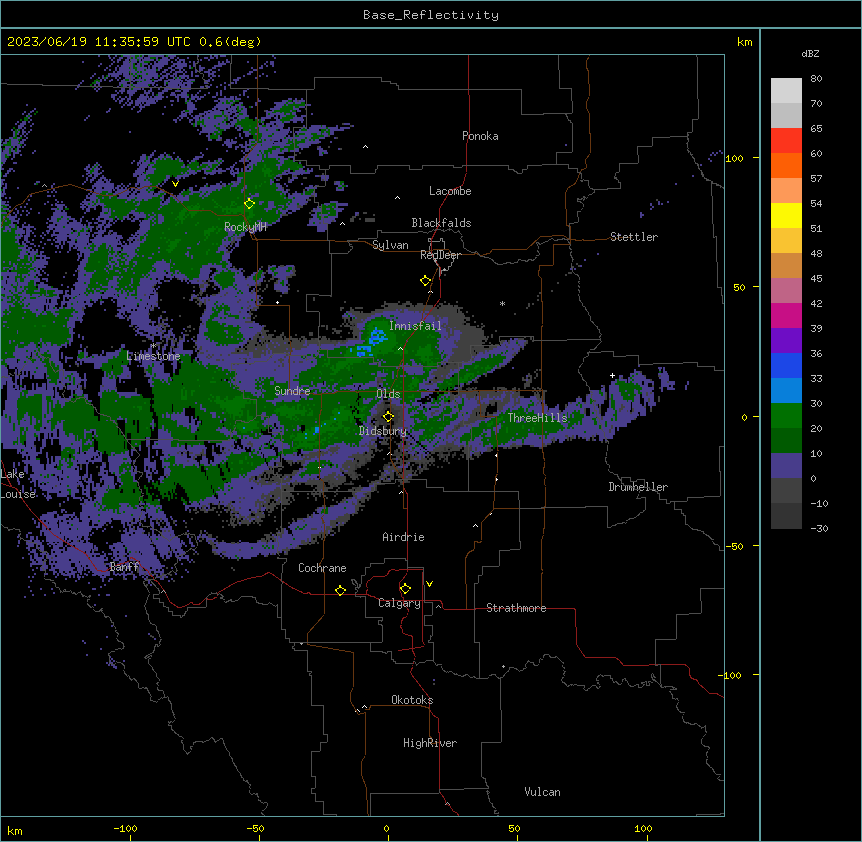Viewport: 862px width, 842px height.
Task: Click the Vulcan label
Action: tap(543, 792)
